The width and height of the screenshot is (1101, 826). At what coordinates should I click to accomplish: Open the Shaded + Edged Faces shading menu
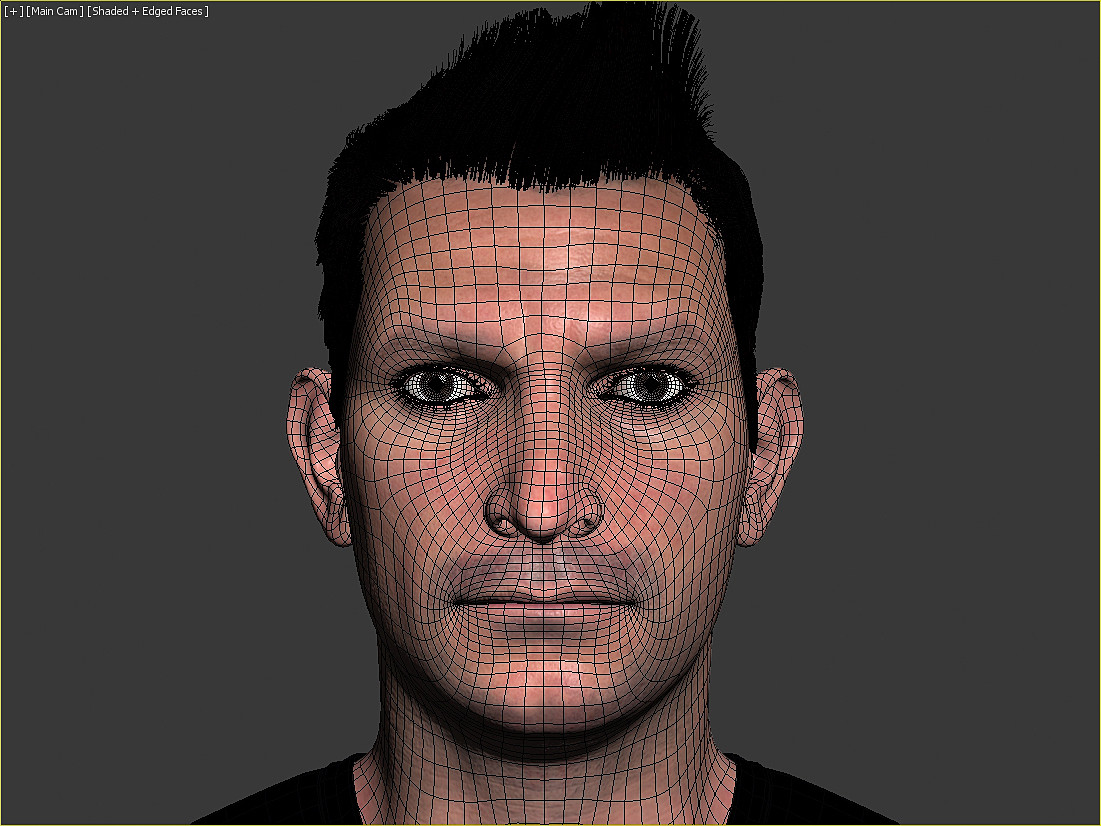pos(149,11)
